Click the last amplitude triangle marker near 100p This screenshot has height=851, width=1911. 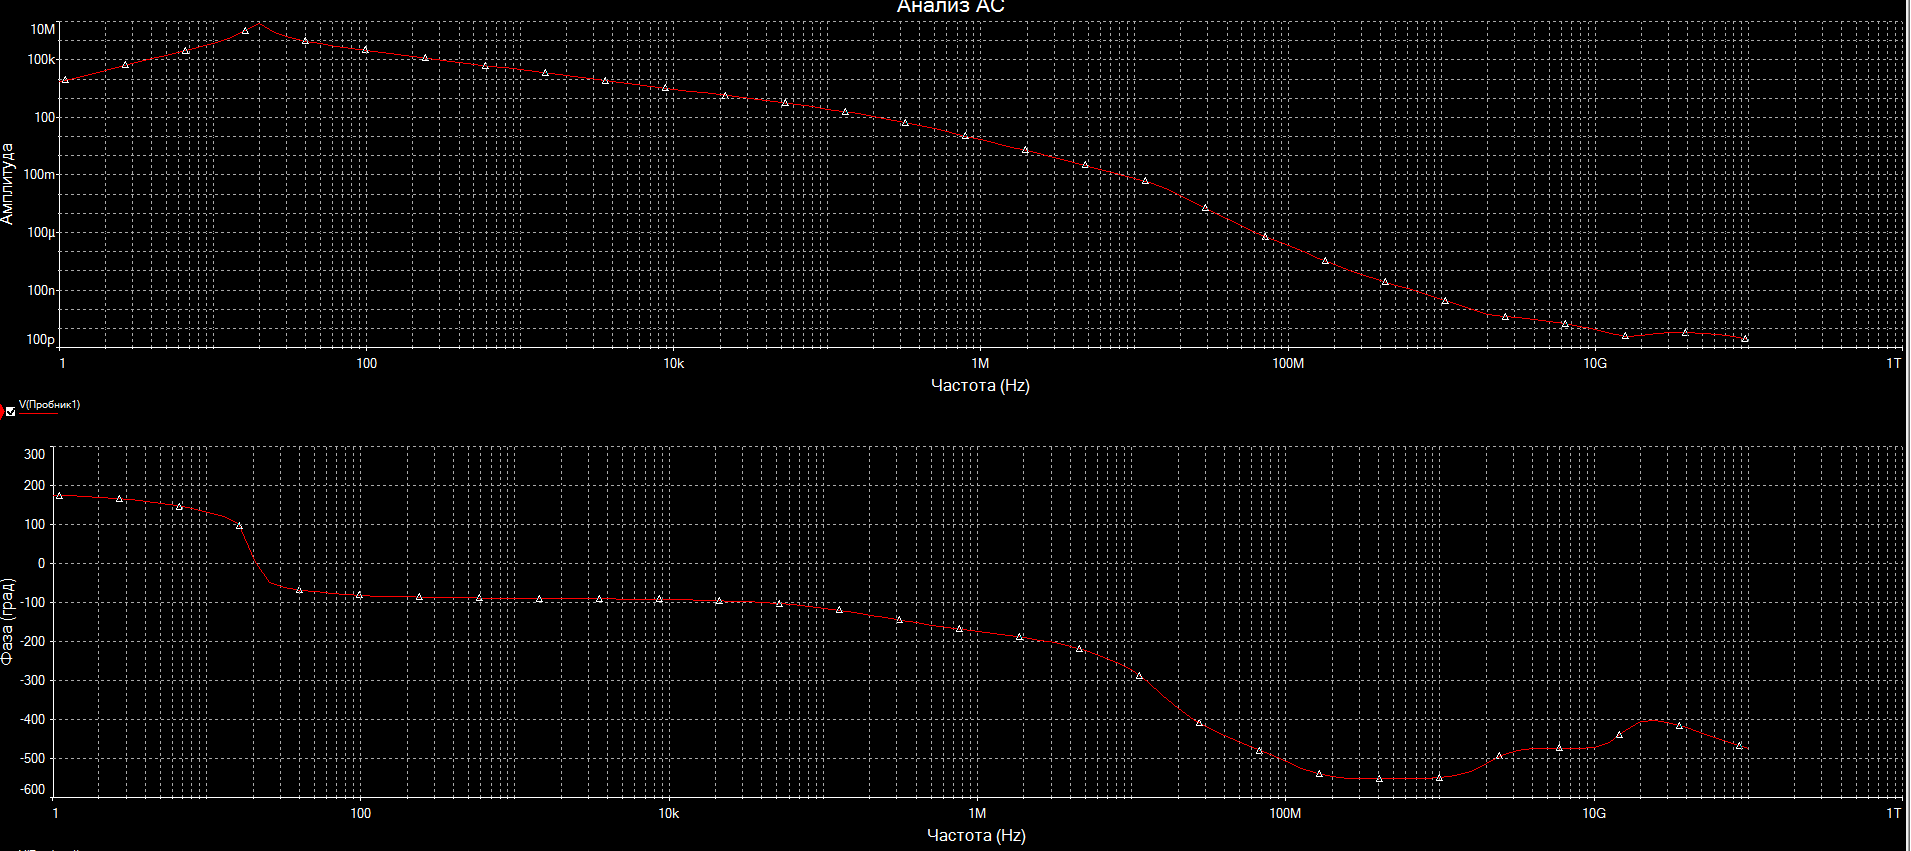(x=1745, y=338)
